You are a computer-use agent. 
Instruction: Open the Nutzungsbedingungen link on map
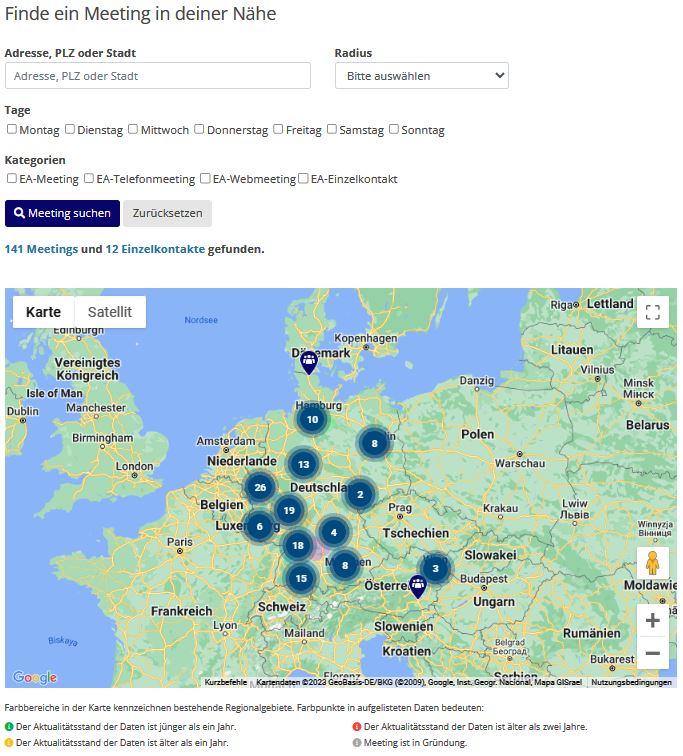(631, 682)
